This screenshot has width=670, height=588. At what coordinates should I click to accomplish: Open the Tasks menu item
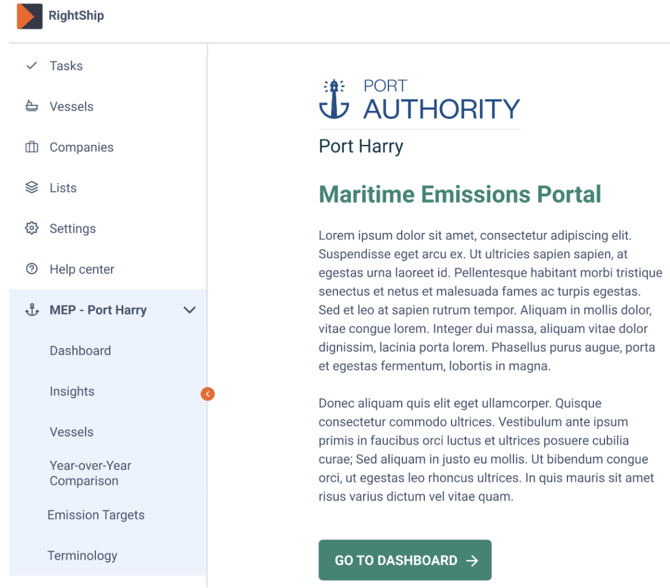pos(66,65)
